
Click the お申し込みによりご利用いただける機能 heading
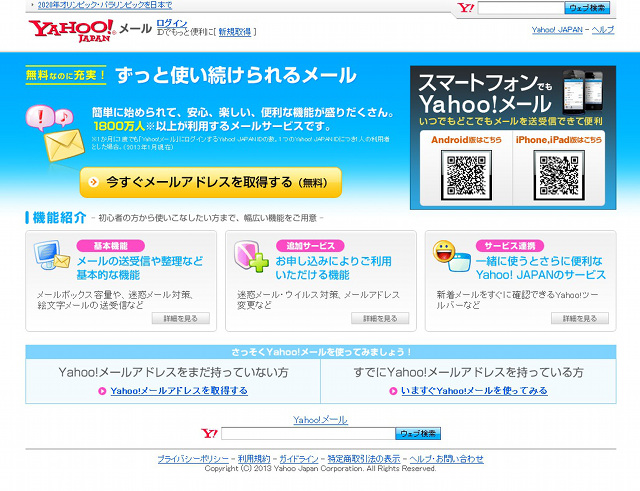click(333, 268)
